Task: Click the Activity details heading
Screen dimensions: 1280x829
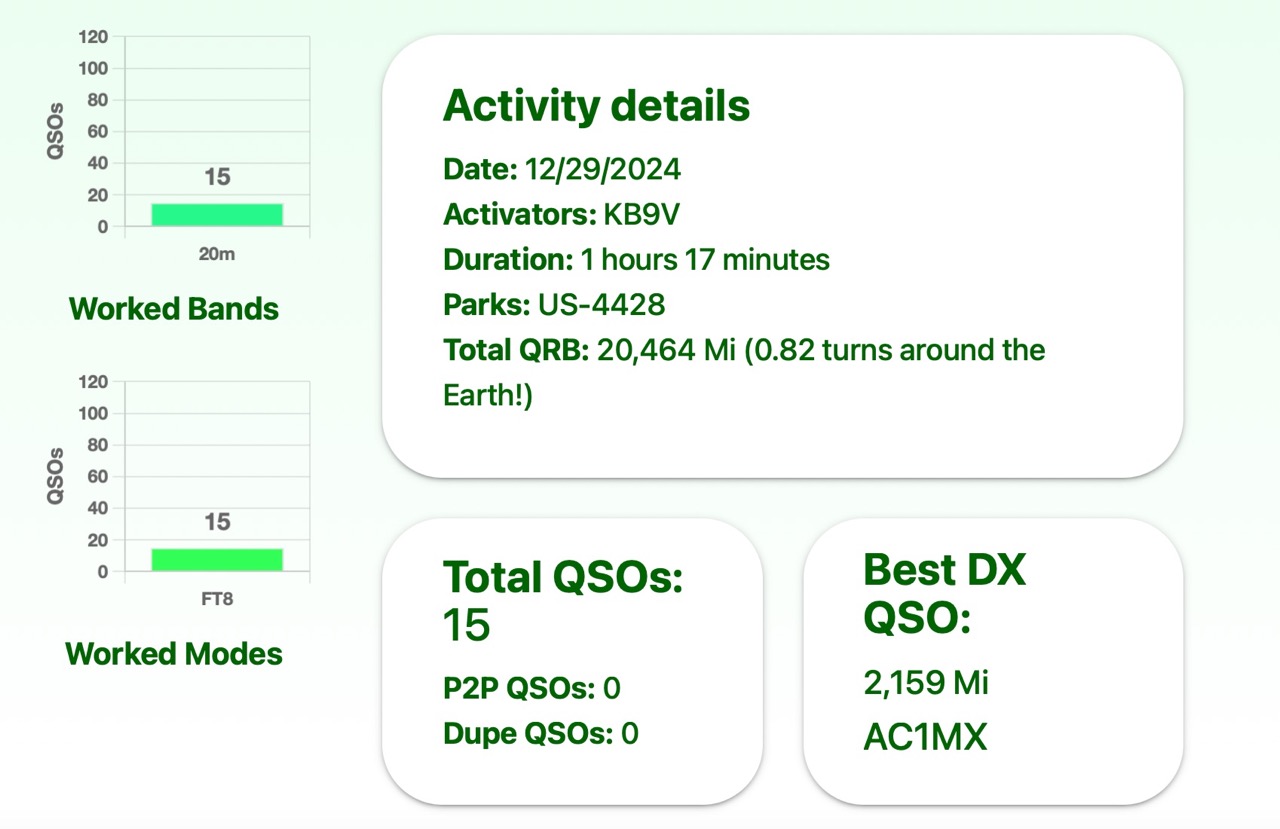Action: coord(596,105)
